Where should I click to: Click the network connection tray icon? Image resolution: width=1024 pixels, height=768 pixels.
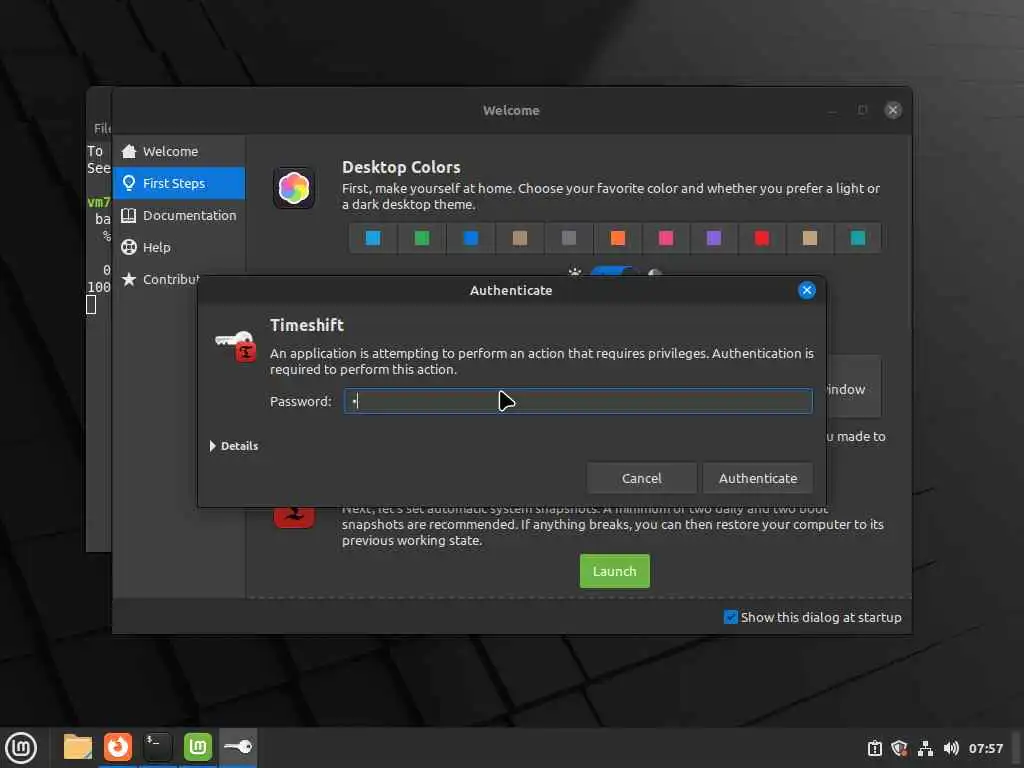pos(925,748)
